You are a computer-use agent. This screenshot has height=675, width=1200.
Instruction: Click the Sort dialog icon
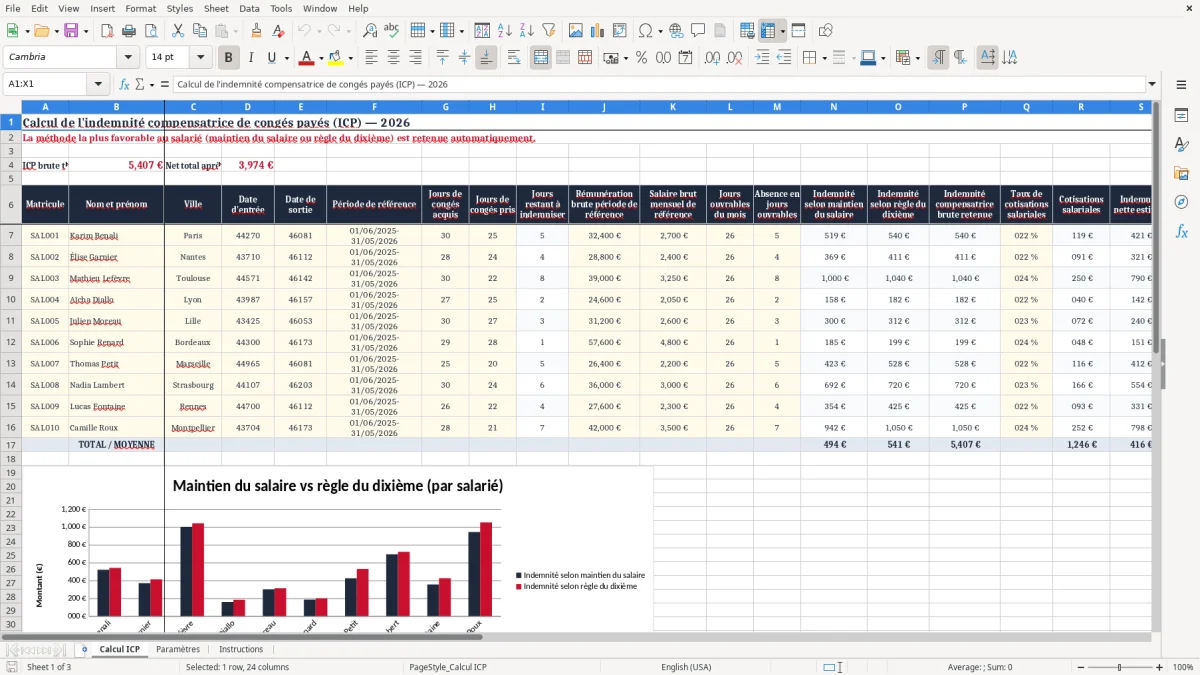click(x=482, y=31)
